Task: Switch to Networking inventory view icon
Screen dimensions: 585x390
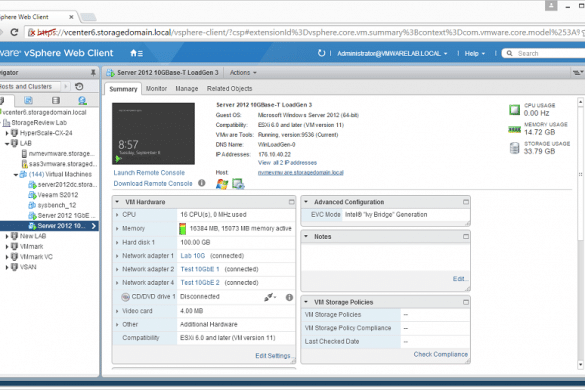Action: click(82, 100)
